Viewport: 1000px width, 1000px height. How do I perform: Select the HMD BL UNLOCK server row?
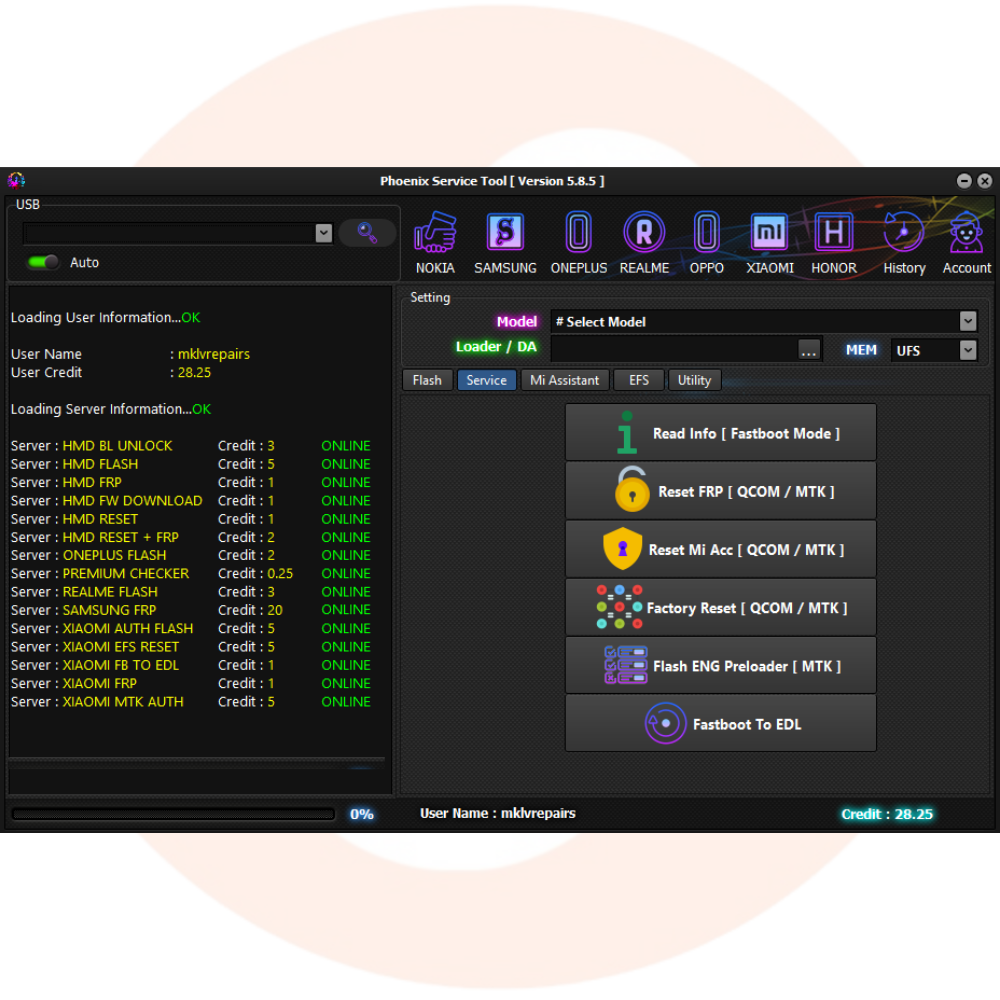point(191,446)
